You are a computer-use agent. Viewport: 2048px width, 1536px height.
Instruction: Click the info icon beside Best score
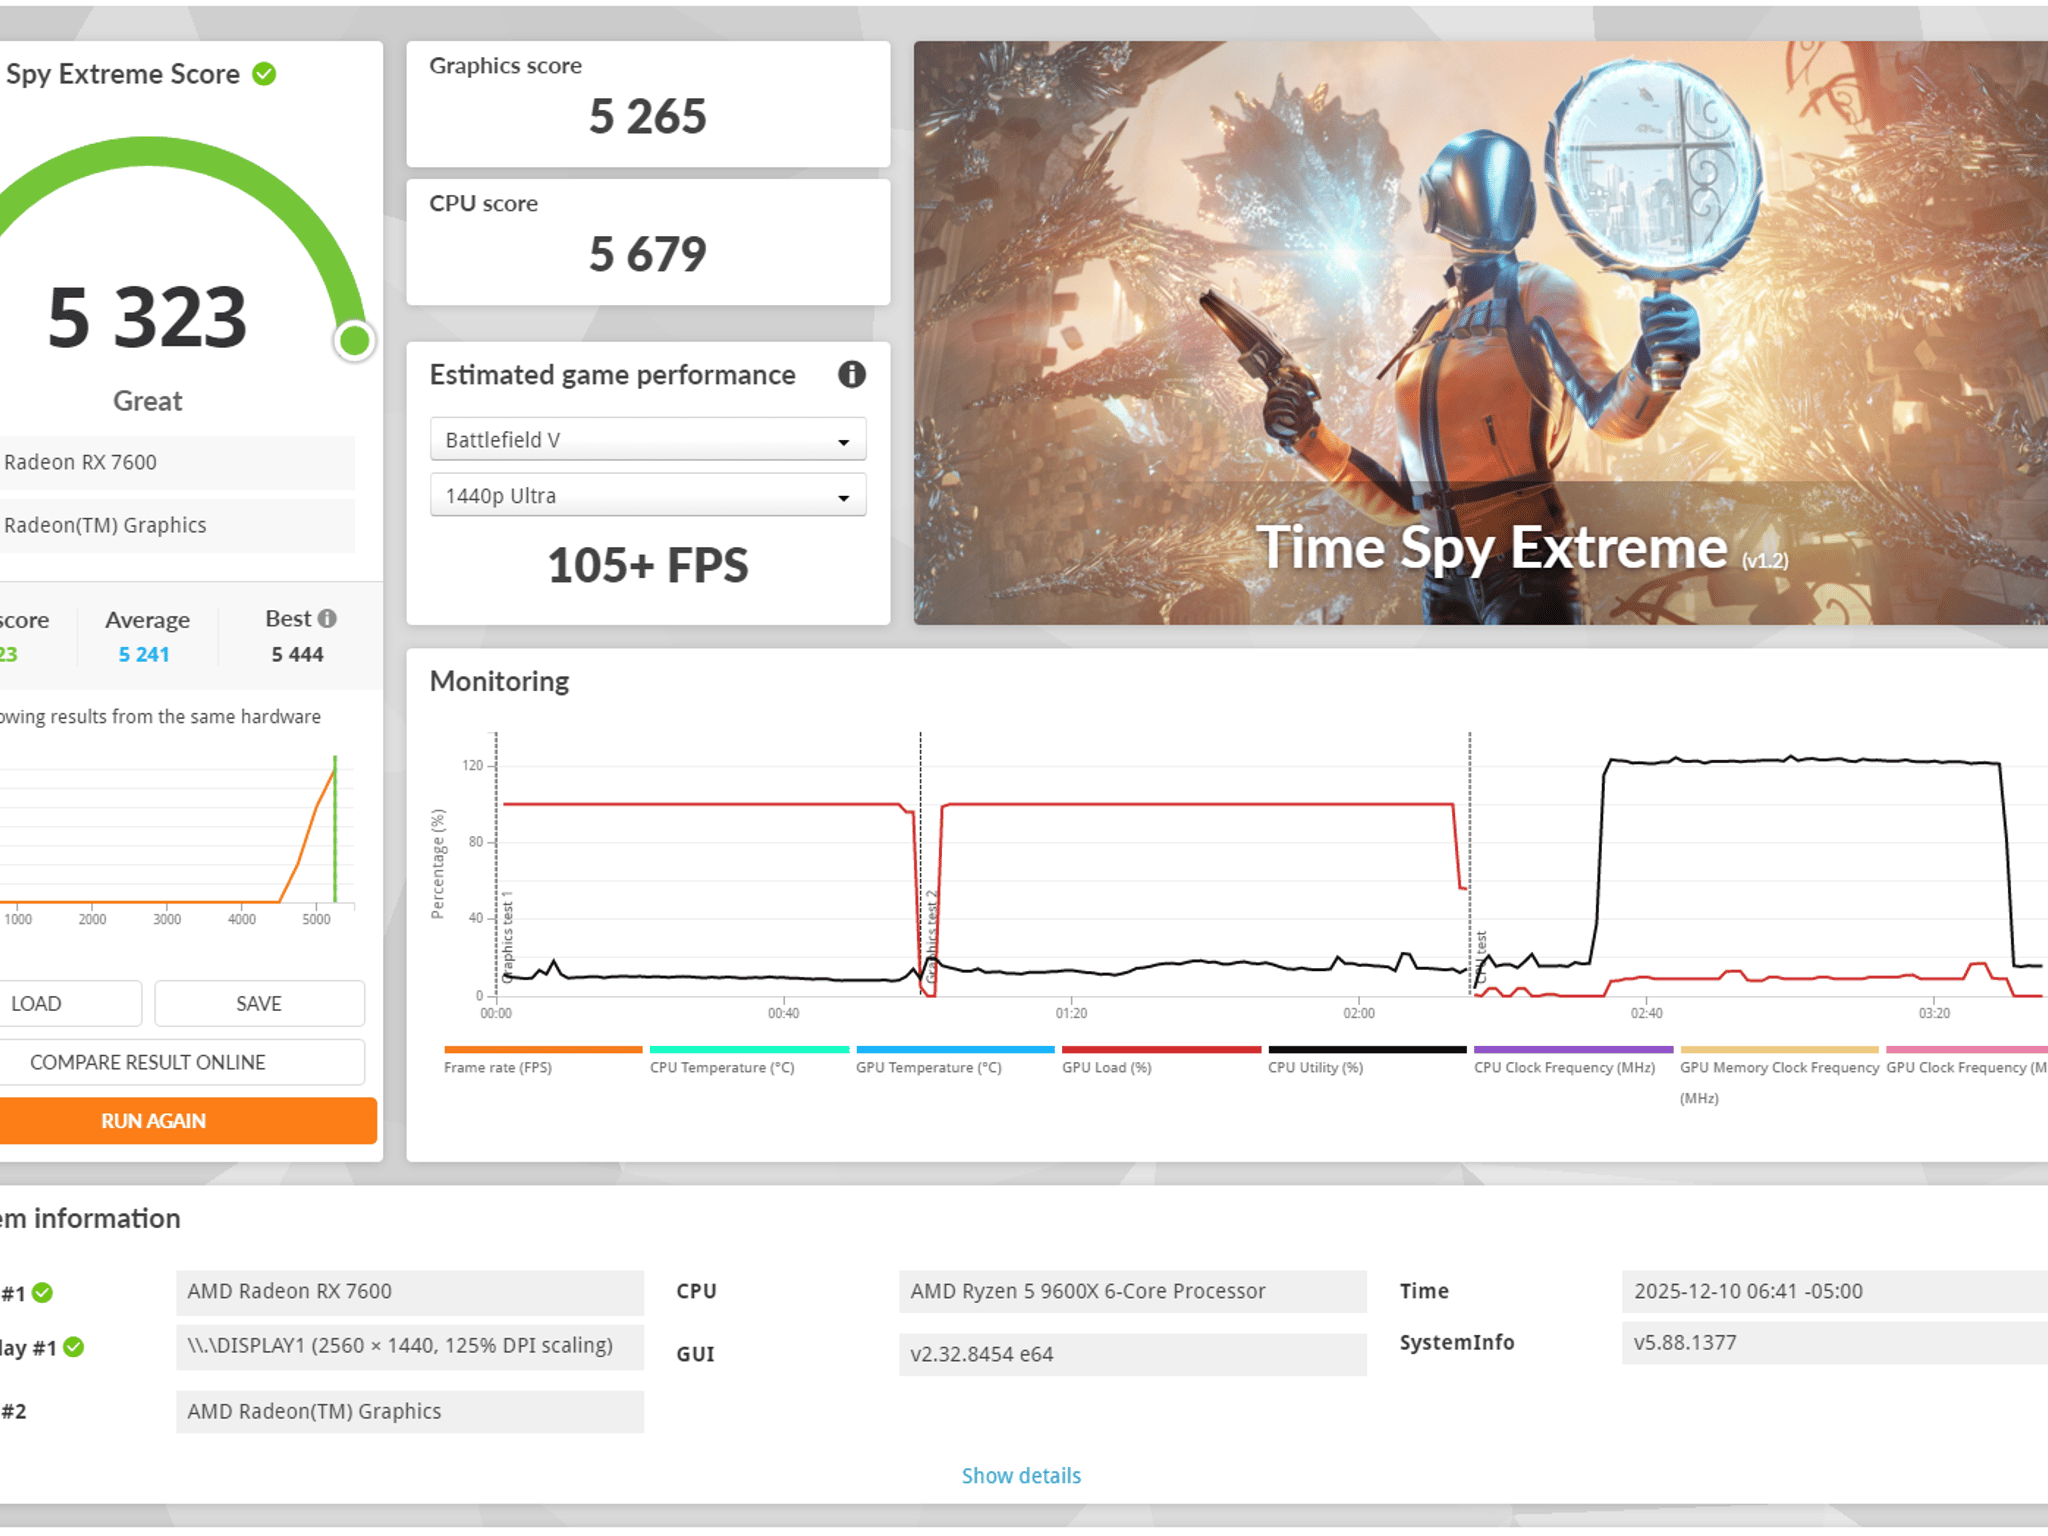click(327, 619)
